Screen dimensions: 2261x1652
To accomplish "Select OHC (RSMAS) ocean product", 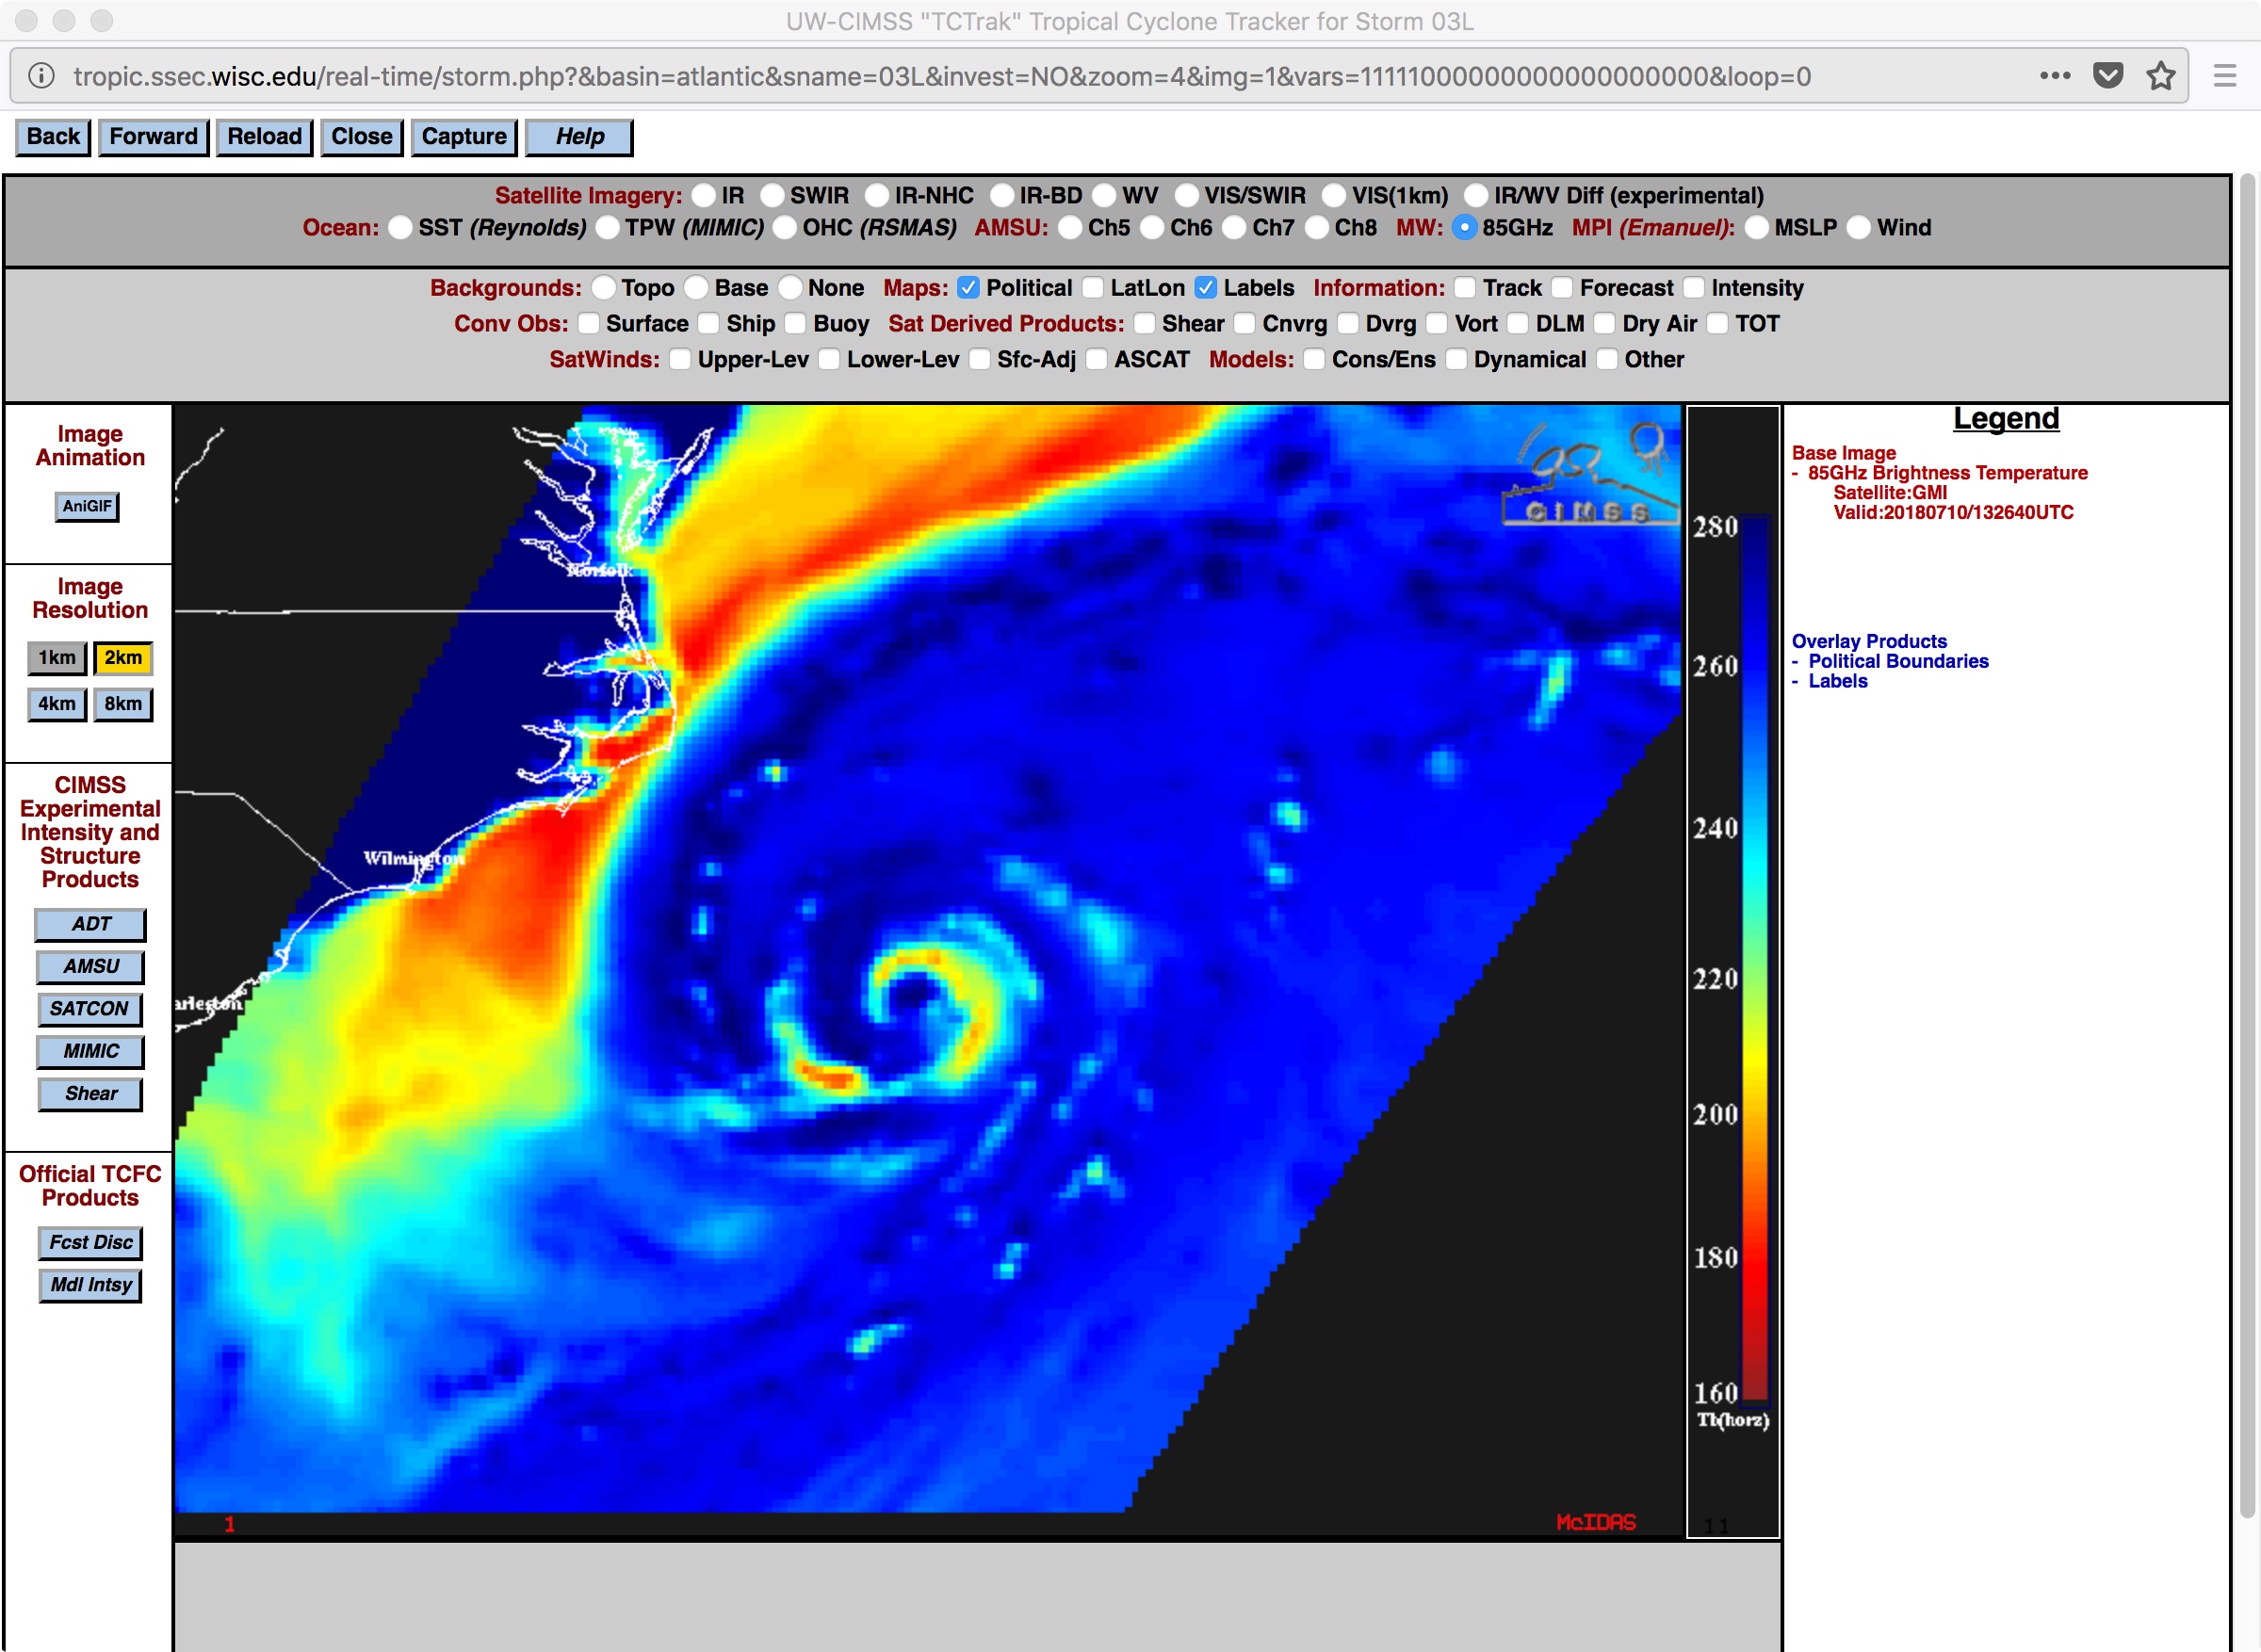I will click(x=785, y=227).
